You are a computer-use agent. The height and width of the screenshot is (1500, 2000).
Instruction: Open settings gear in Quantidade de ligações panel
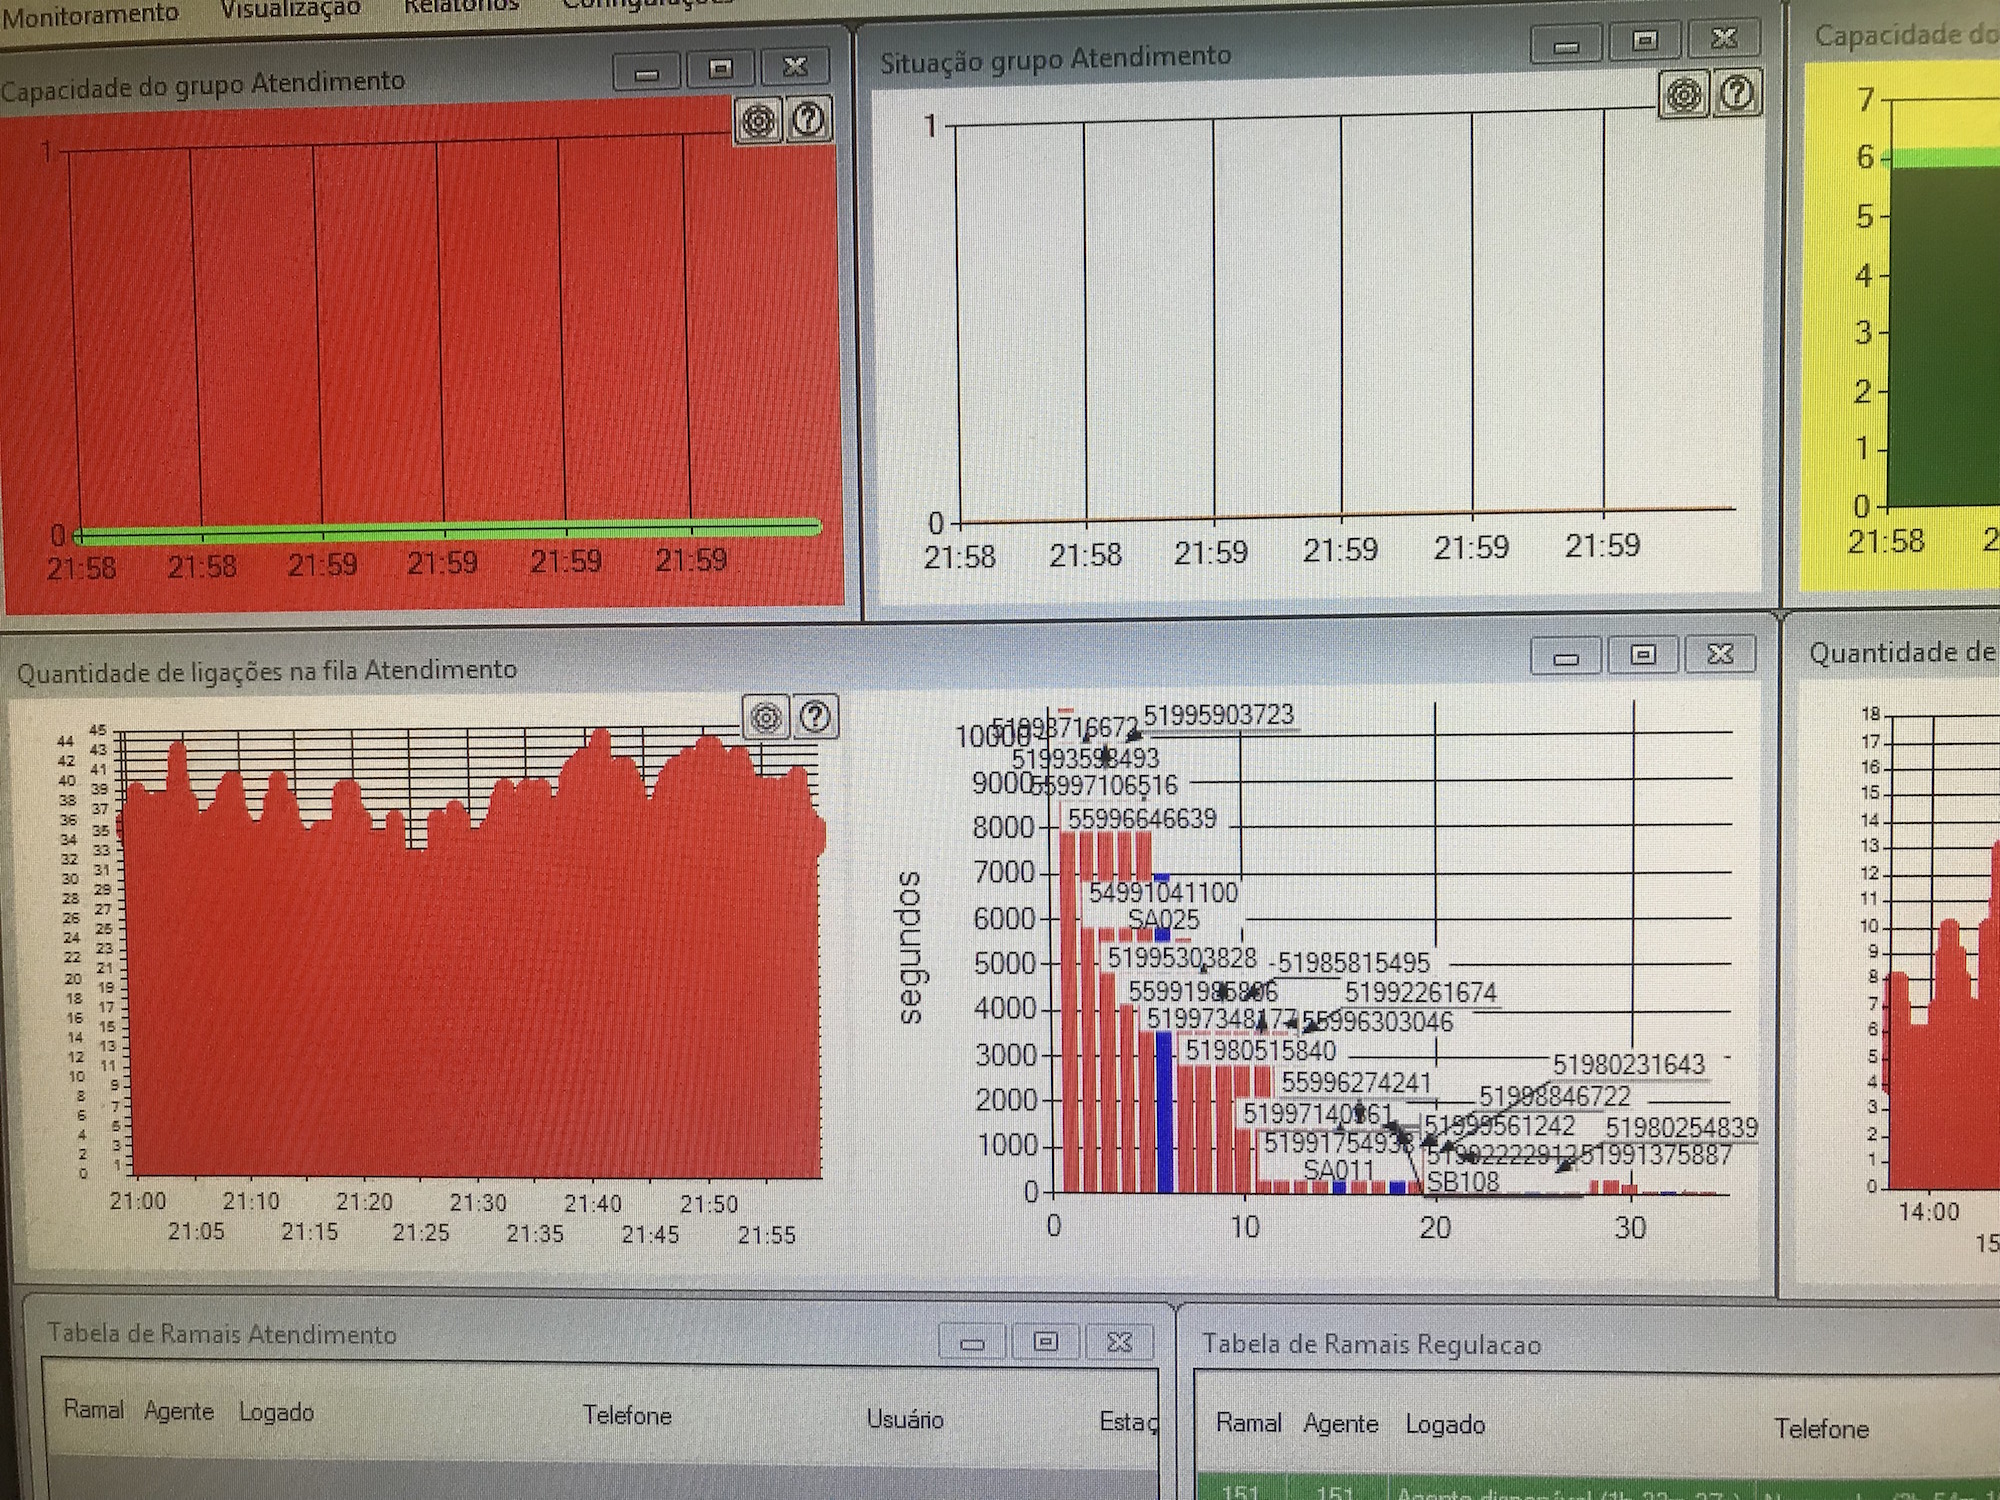pyautogui.click(x=766, y=717)
